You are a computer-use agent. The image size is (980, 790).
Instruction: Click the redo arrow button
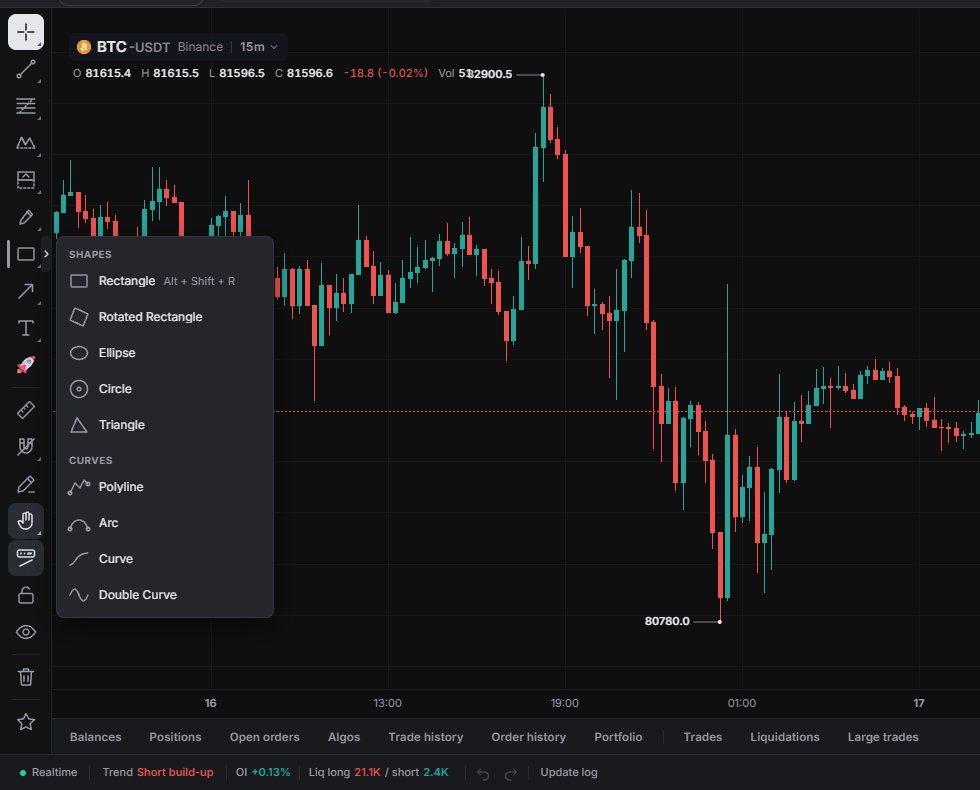click(511, 774)
